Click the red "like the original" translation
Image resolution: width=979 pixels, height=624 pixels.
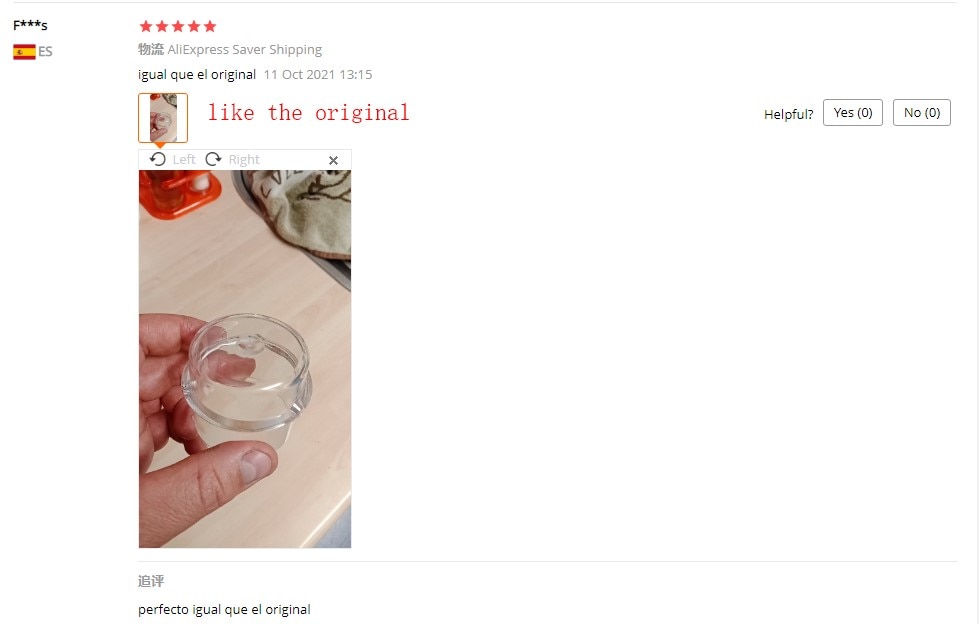click(x=308, y=113)
